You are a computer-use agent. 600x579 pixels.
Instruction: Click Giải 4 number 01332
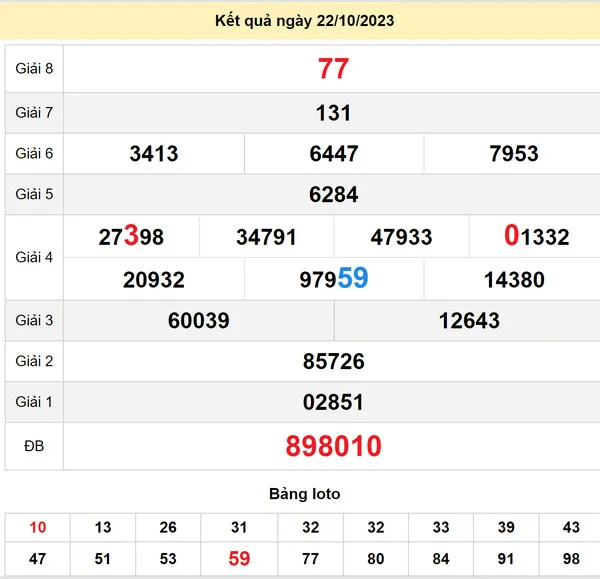536,237
